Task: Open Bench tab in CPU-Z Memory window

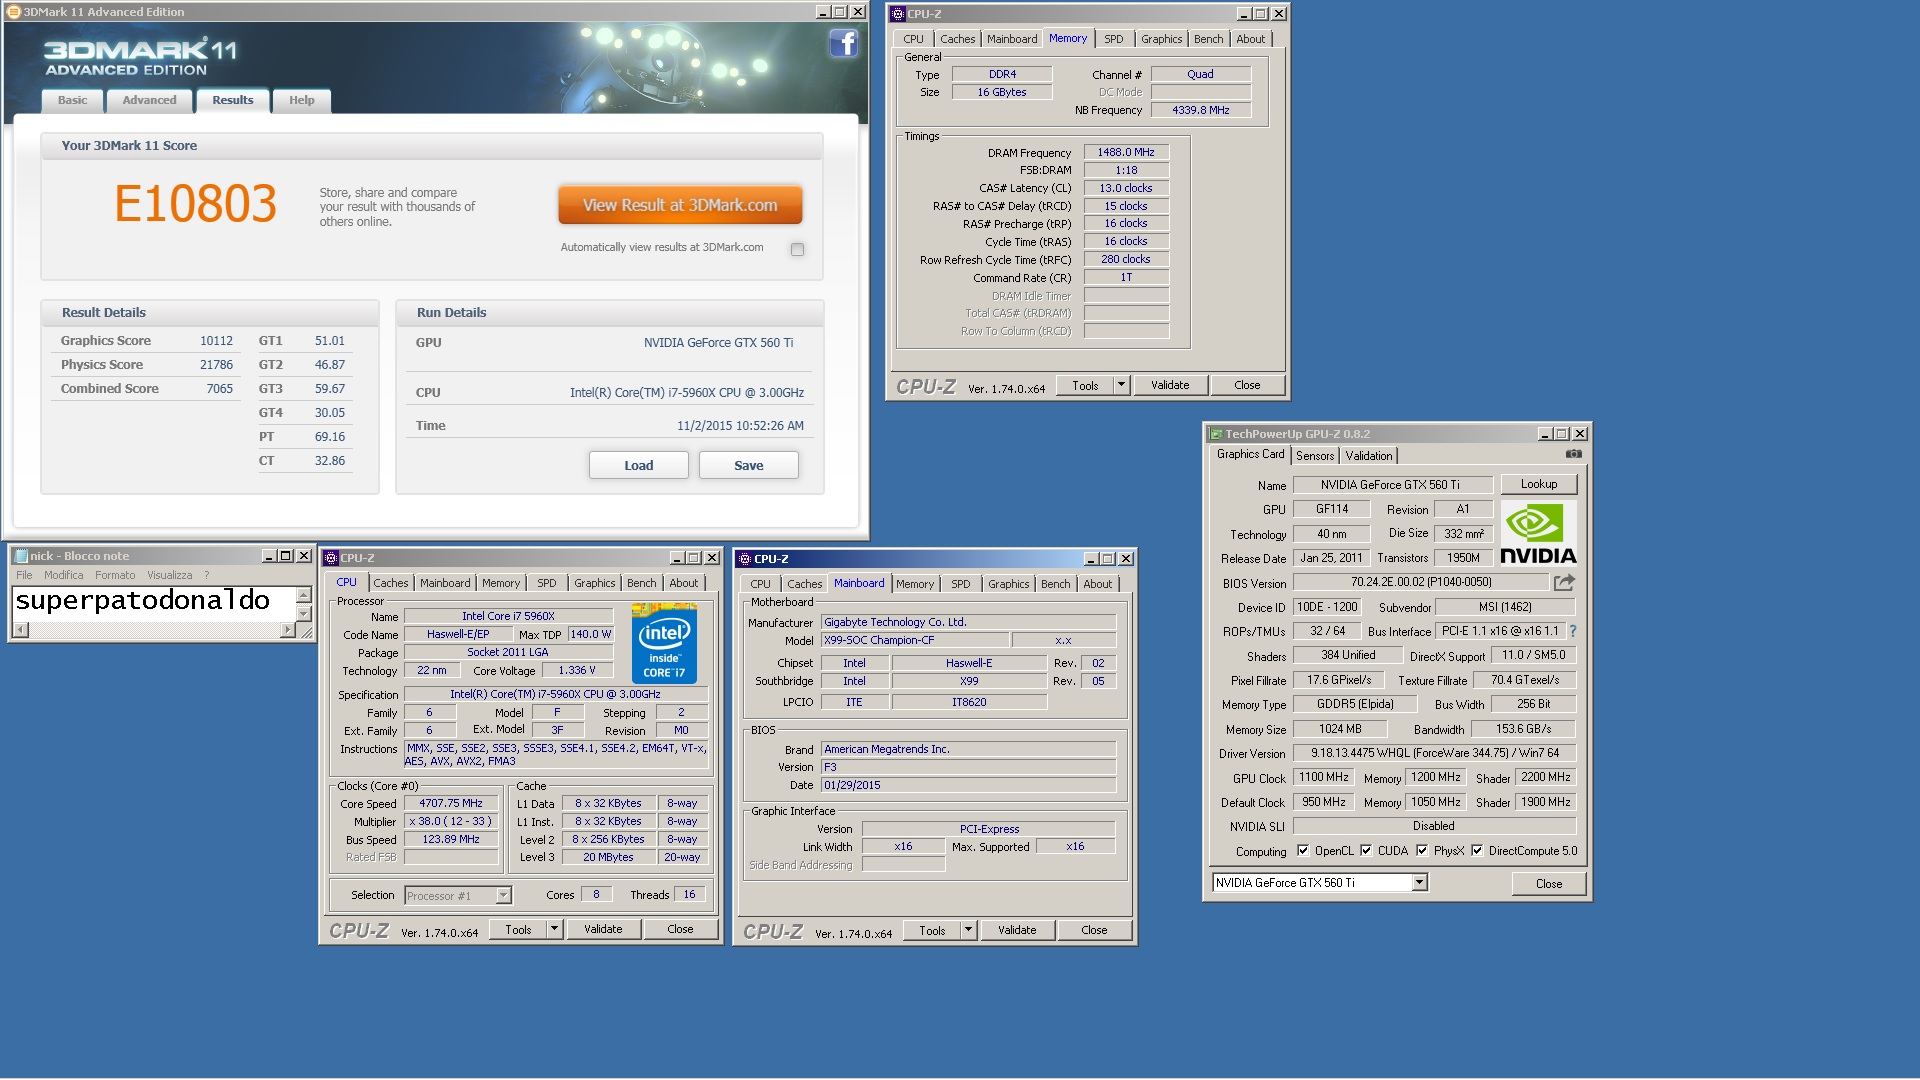Action: coord(1208,39)
